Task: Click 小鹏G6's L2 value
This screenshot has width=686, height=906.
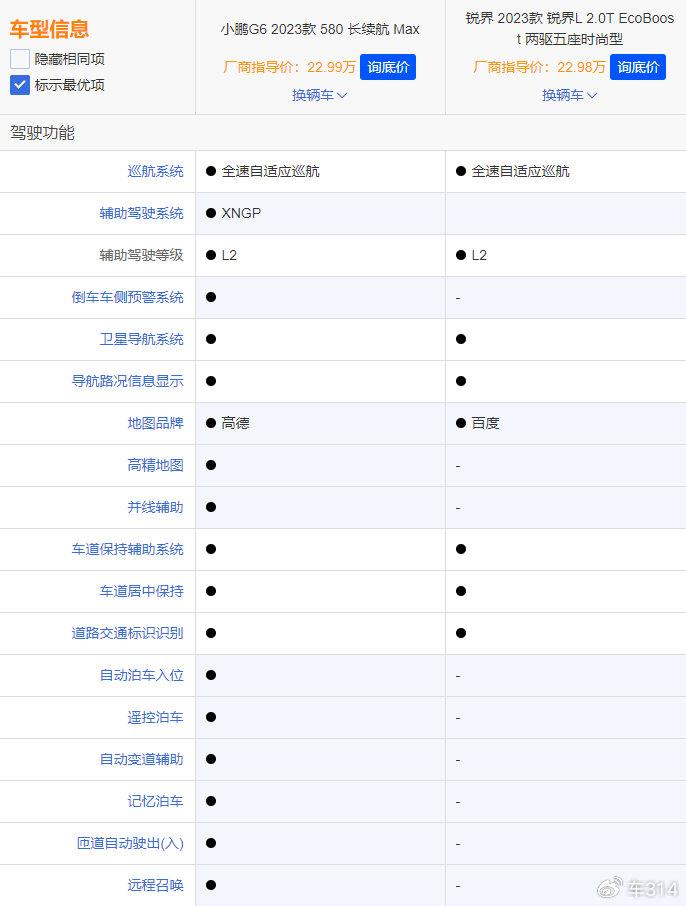Action: tap(229, 255)
